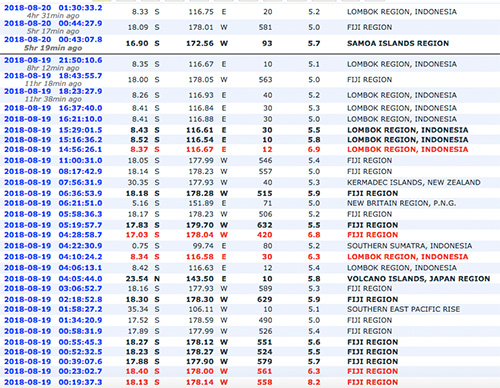Open the 2018-08-19 07:56:31.9 Kermadec event

(x=53, y=182)
